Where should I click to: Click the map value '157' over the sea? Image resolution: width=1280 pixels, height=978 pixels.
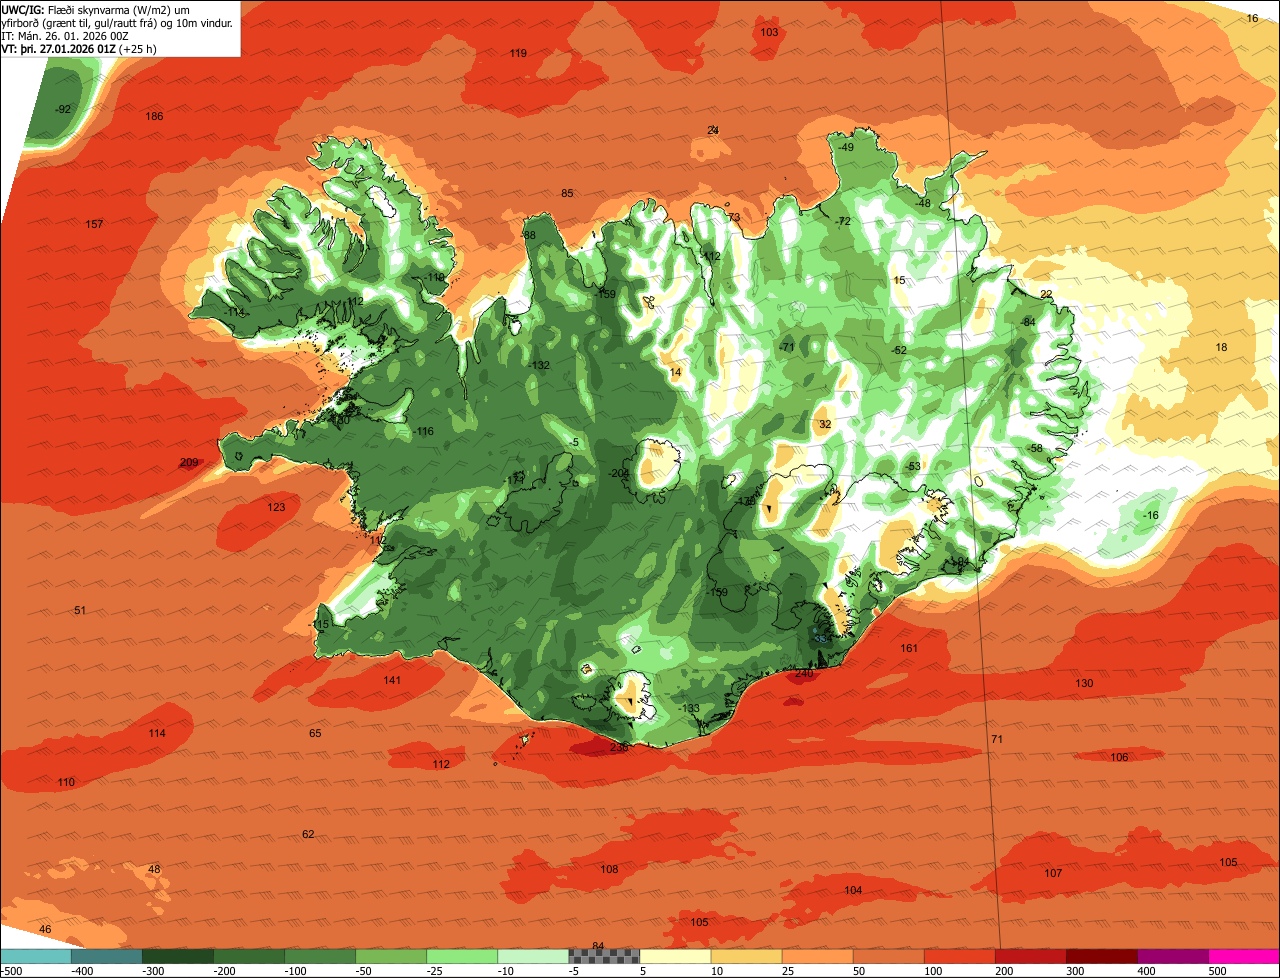pos(95,224)
